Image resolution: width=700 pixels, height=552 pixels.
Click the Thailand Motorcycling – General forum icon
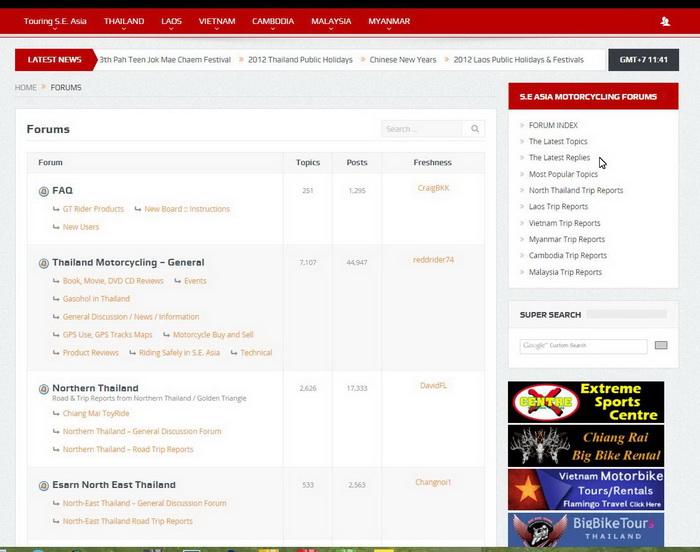pos(43,263)
